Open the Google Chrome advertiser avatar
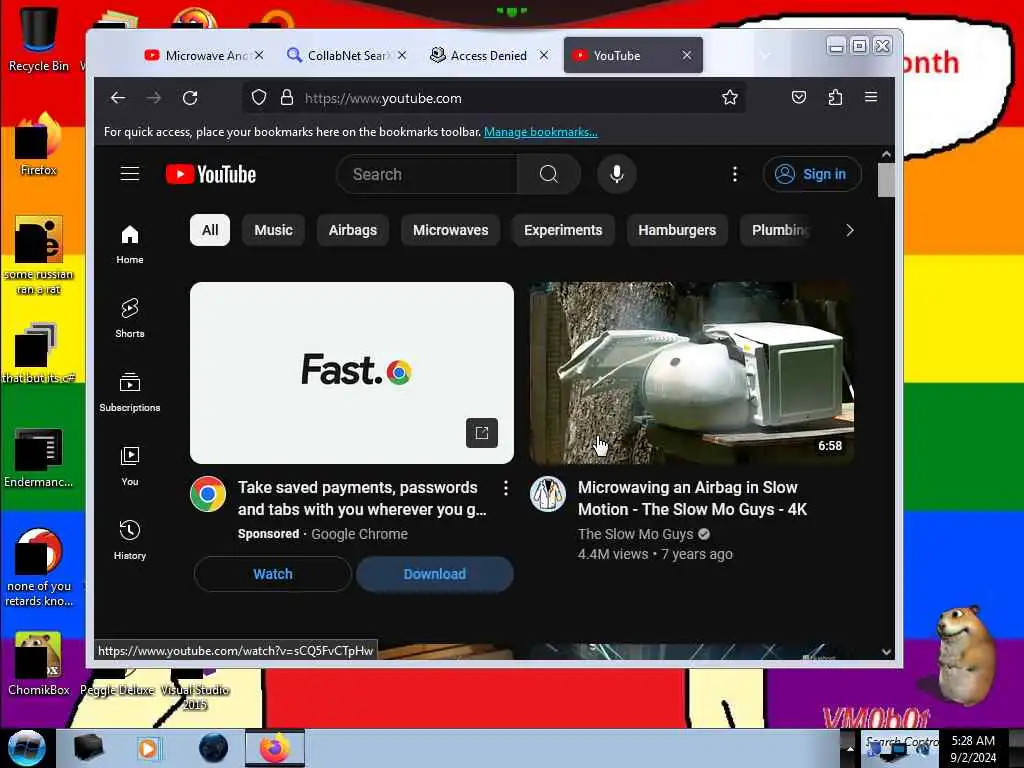Image resolution: width=1024 pixels, height=768 pixels. [x=208, y=494]
